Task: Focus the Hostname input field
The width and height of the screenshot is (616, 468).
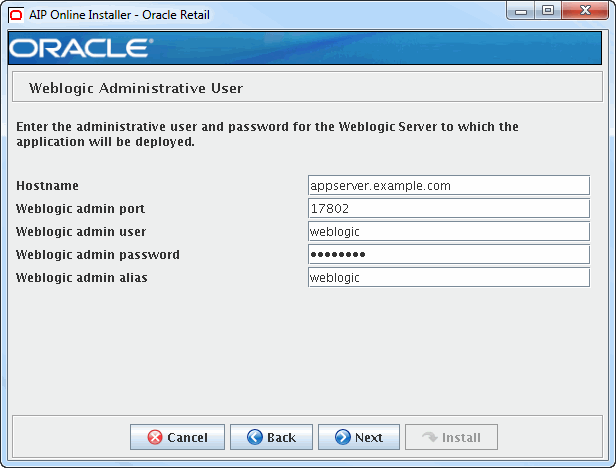Action: pos(449,185)
